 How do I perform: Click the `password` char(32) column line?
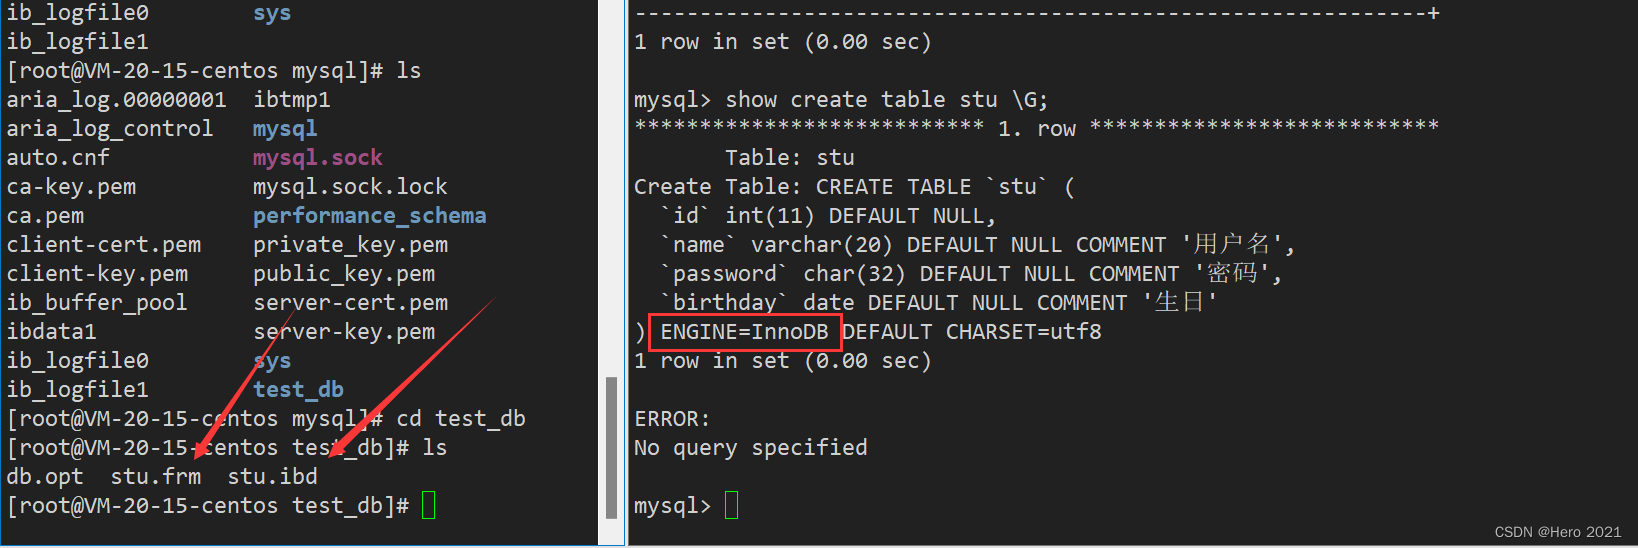tap(970, 274)
